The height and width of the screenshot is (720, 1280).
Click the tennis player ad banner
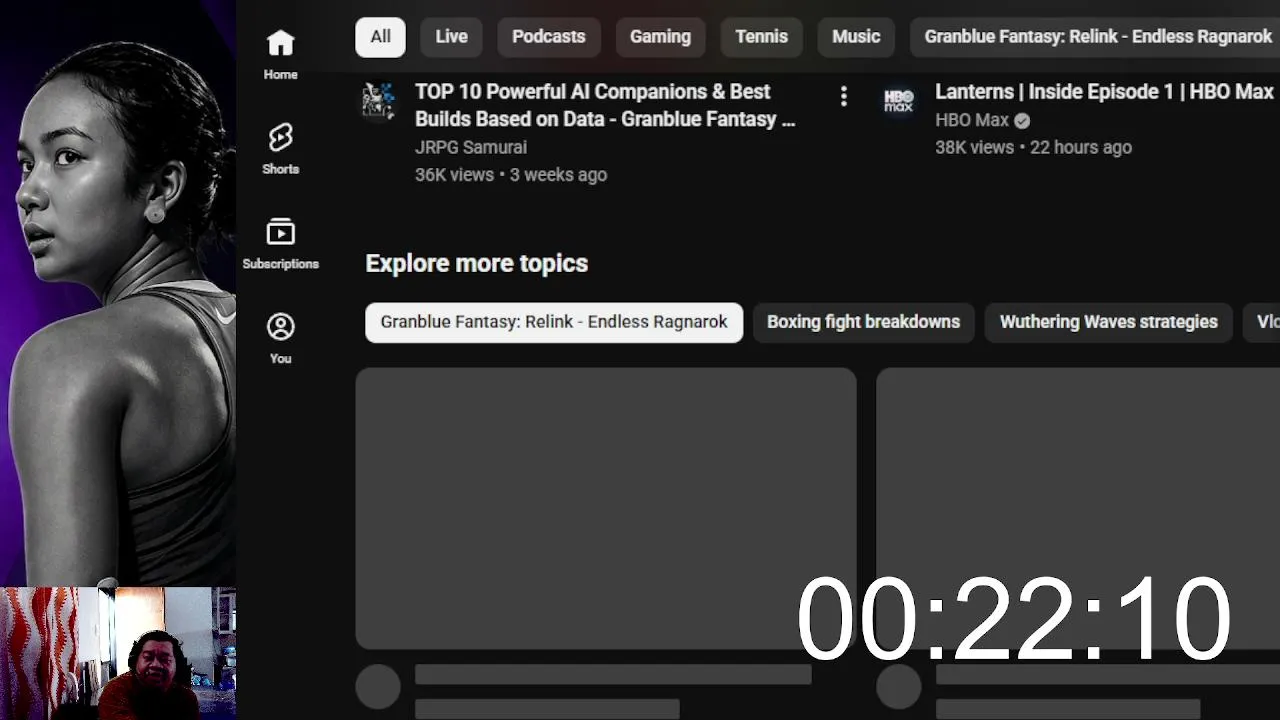point(118,293)
